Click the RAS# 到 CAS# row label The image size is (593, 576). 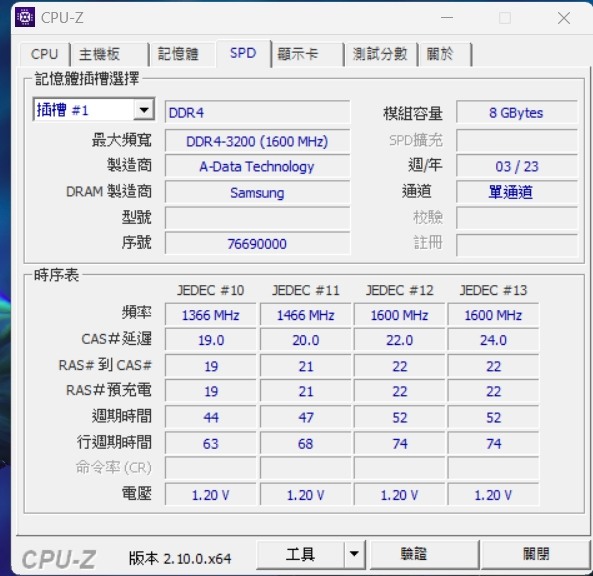[x=105, y=365]
